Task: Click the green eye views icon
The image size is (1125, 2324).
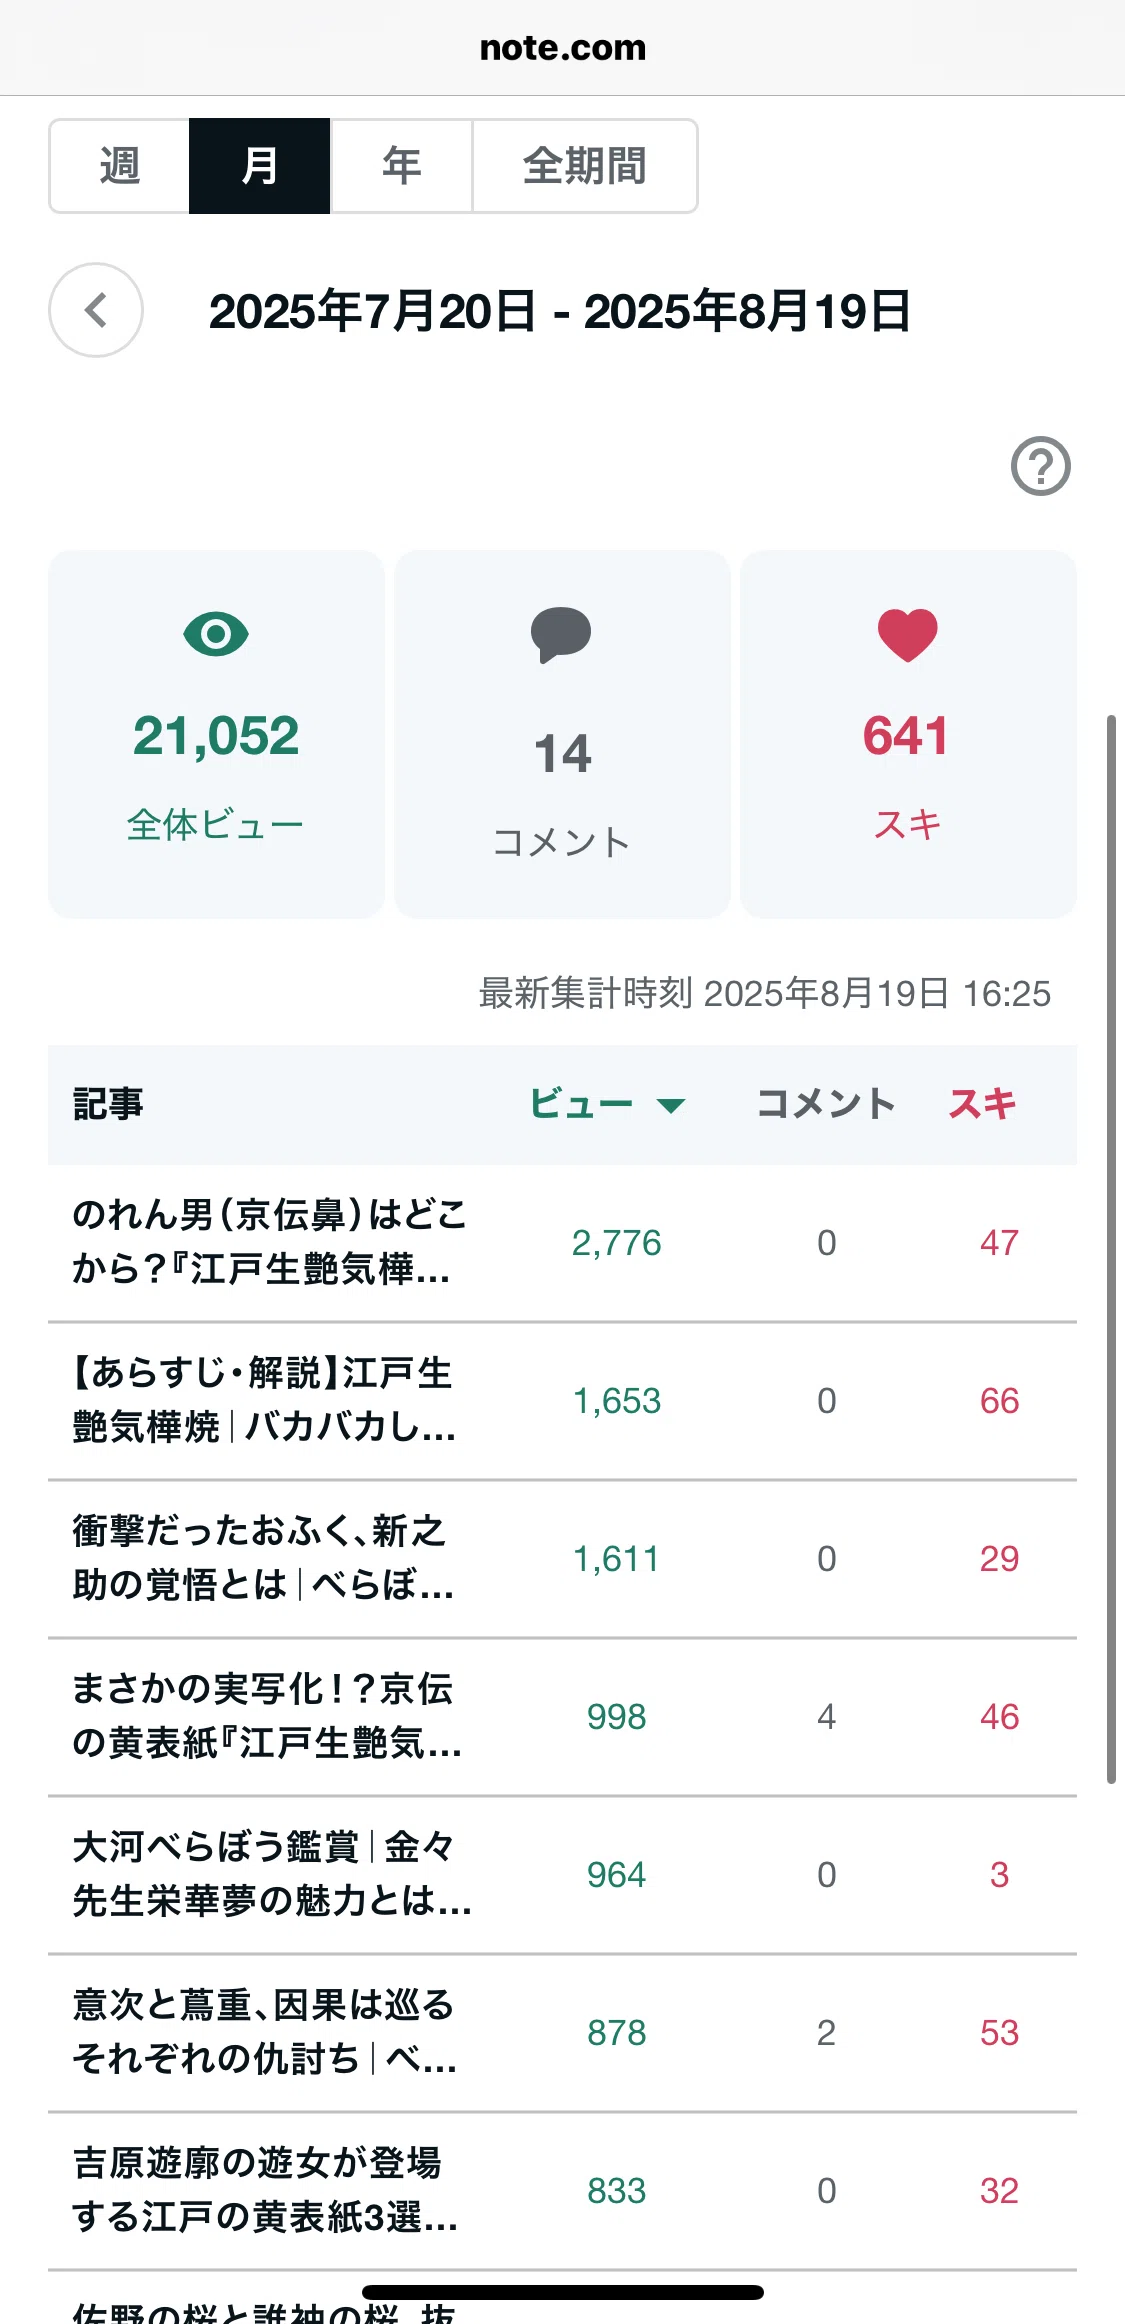Action: pos(216,634)
